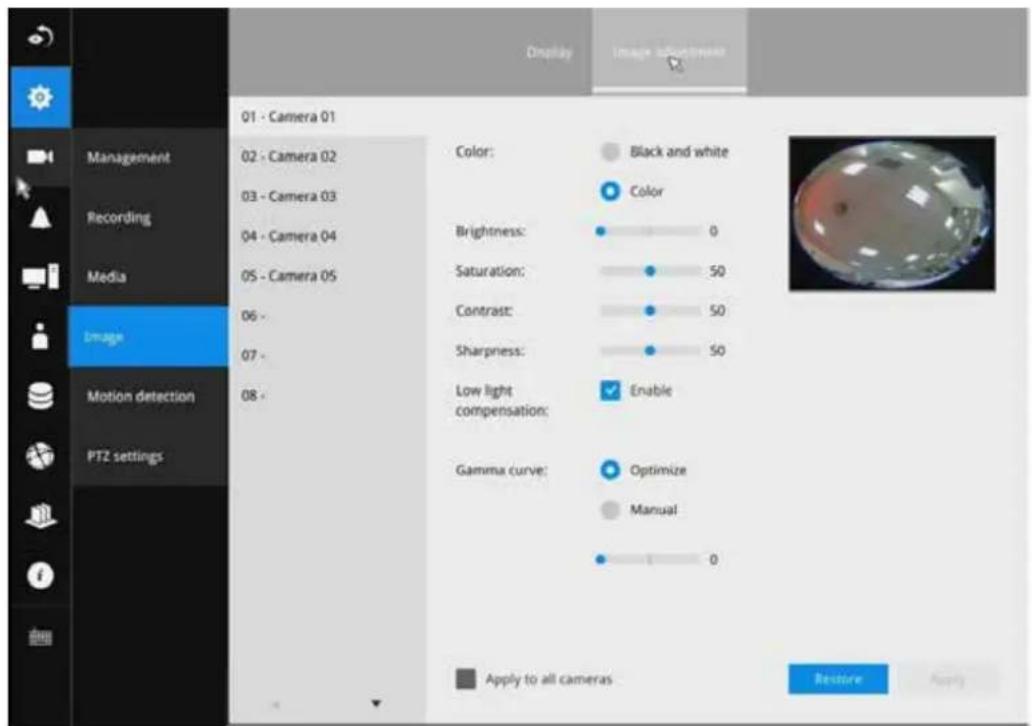Image resolution: width=1032 pixels, height=726 pixels.
Task: Select 02 - Camera 02 in list
Action: 327,156
